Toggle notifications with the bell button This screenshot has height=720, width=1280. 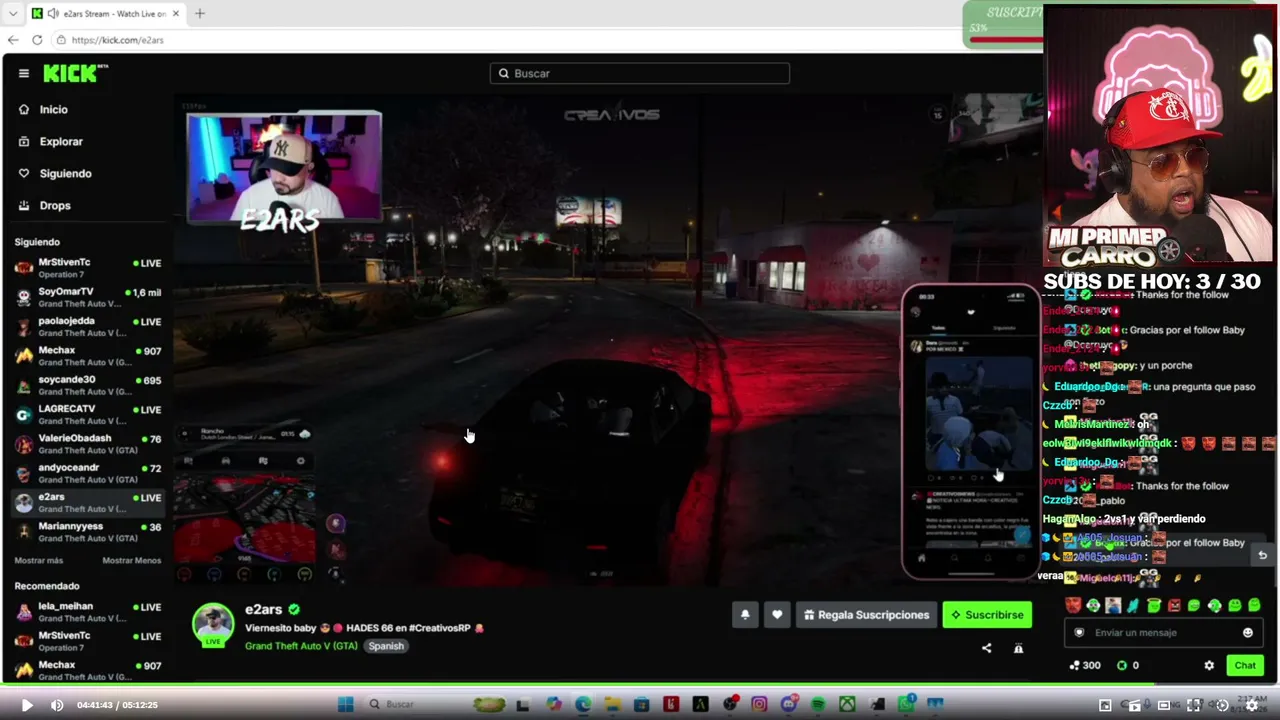point(745,615)
